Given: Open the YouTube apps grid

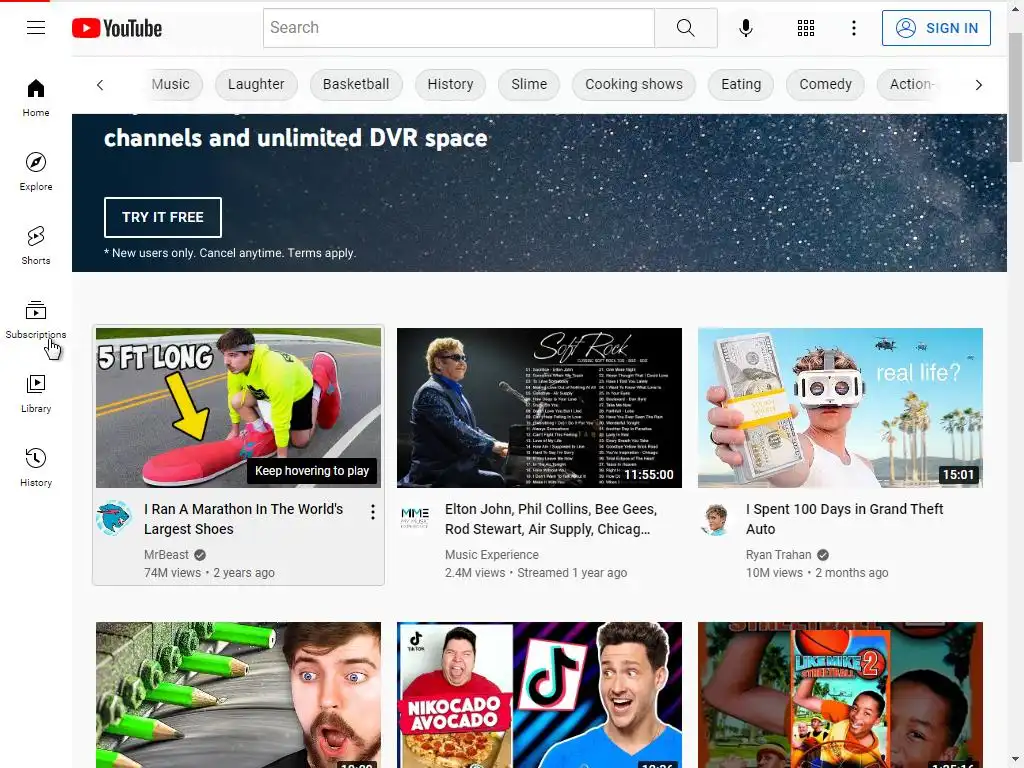Looking at the screenshot, I should (806, 28).
